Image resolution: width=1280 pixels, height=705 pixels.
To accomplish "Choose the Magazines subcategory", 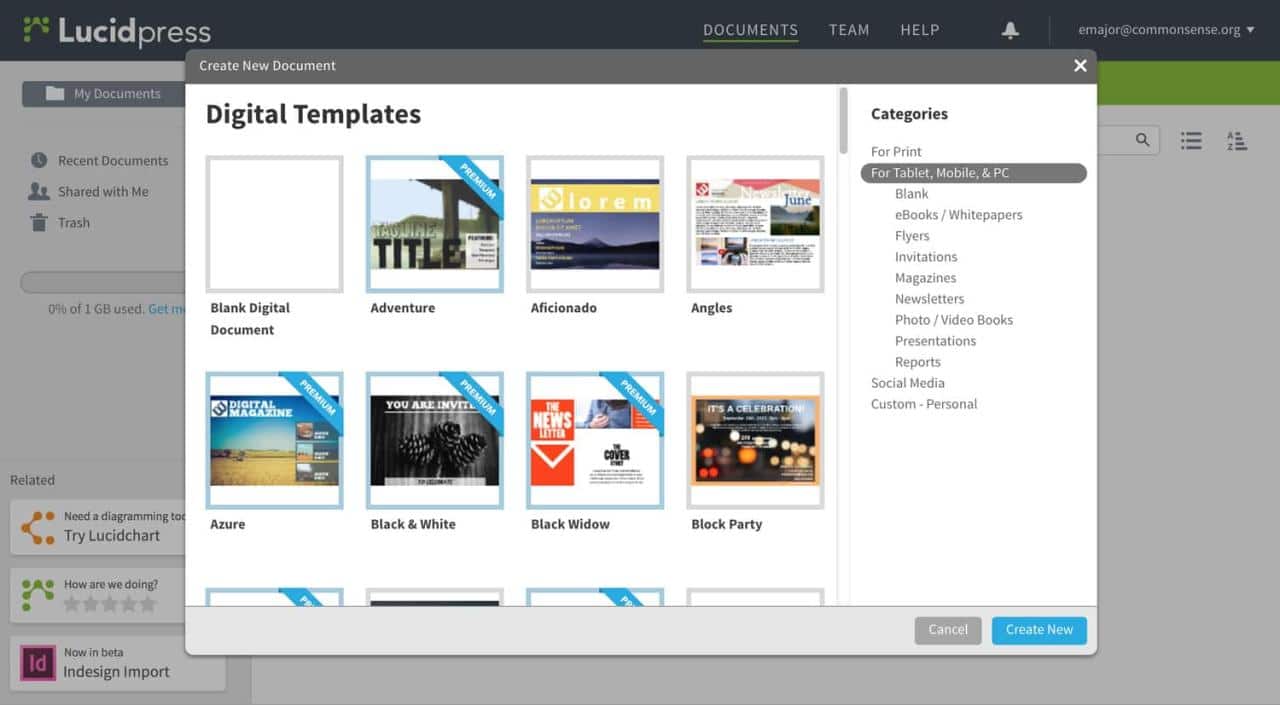I will pos(925,278).
